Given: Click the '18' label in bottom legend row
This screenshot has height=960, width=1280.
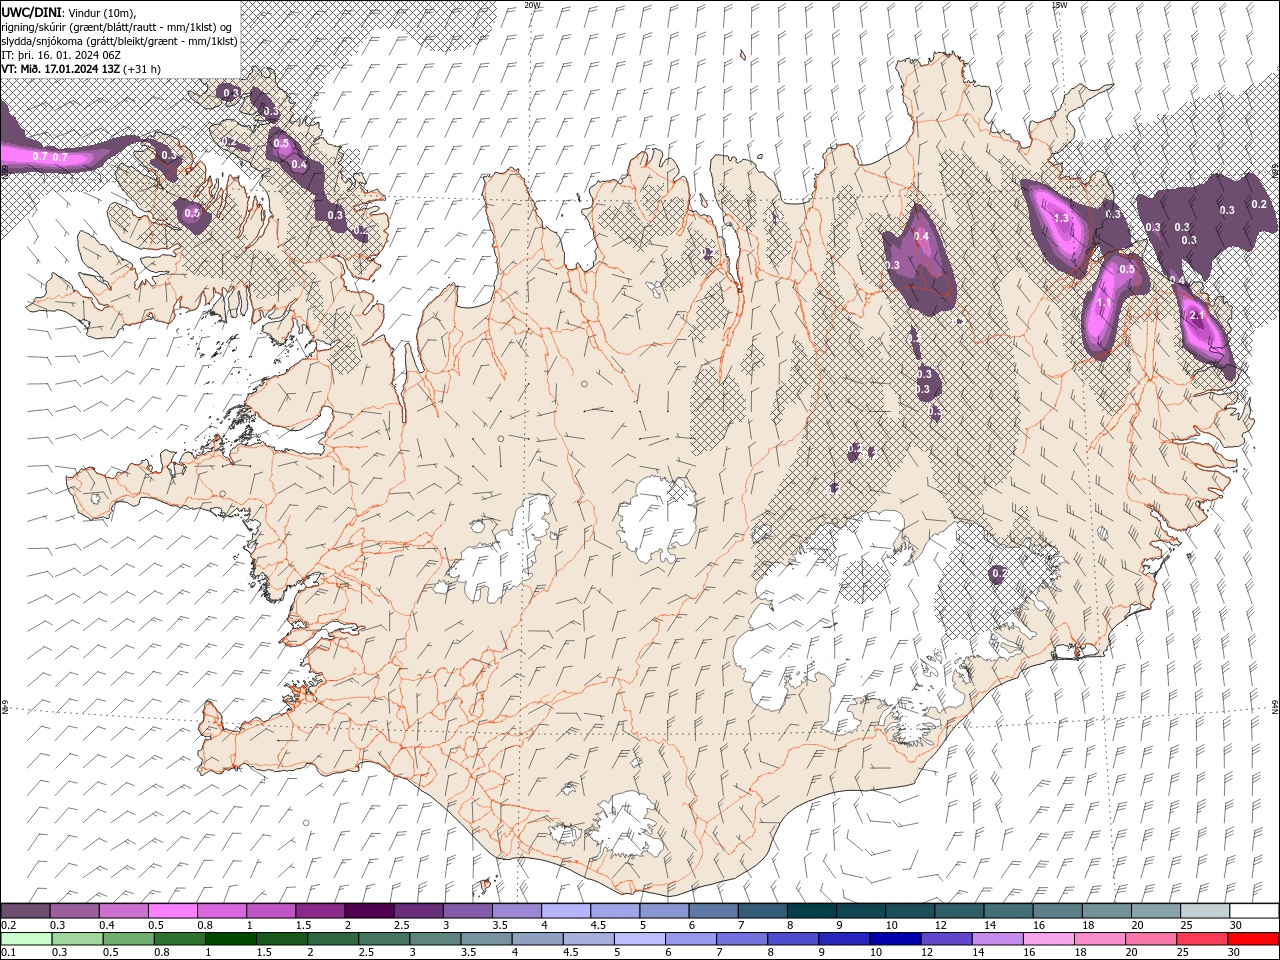Looking at the screenshot, I should pyautogui.click(x=1079, y=953).
